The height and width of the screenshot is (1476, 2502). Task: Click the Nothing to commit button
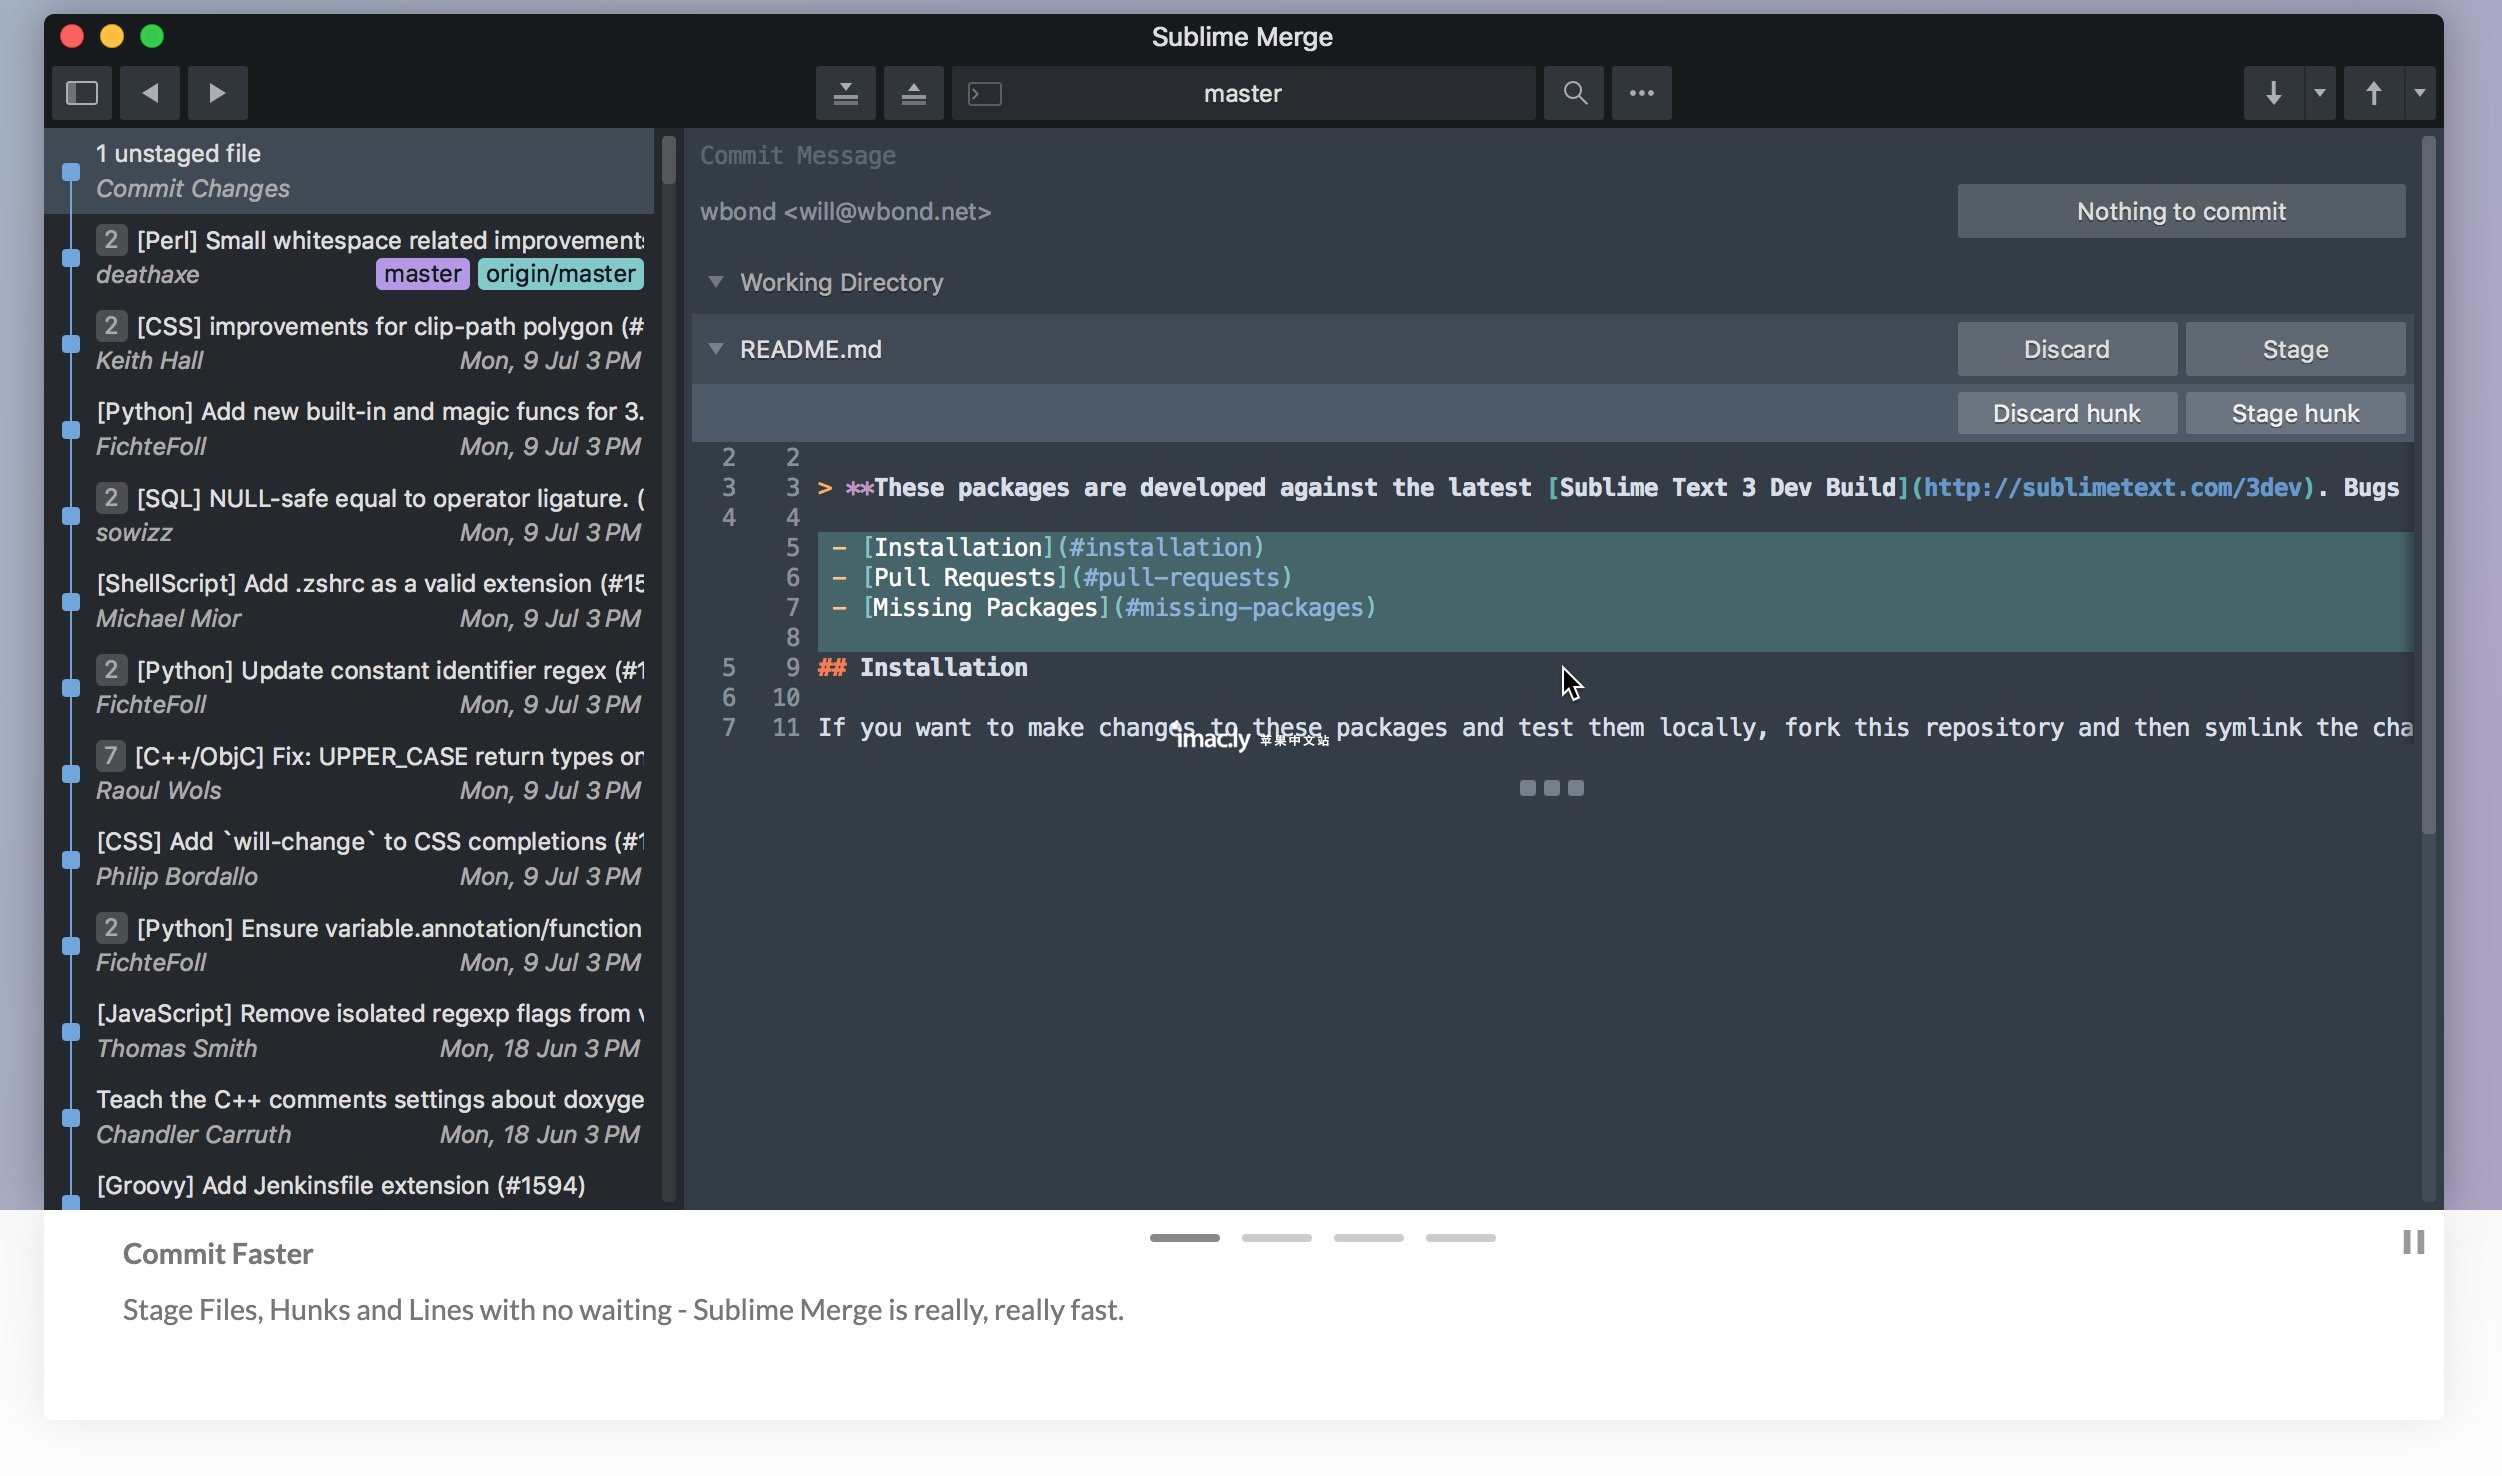coord(2181,211)
